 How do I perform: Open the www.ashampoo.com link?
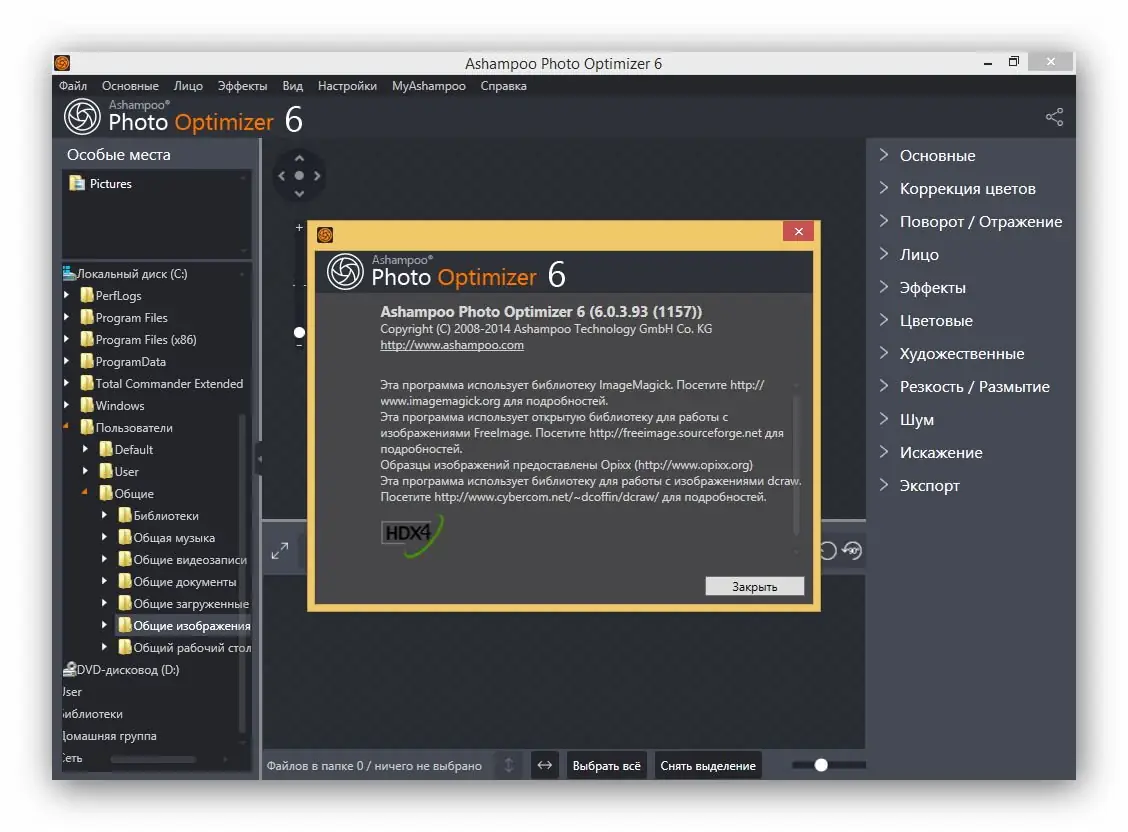pyautogui.click(x=452, y=345)
